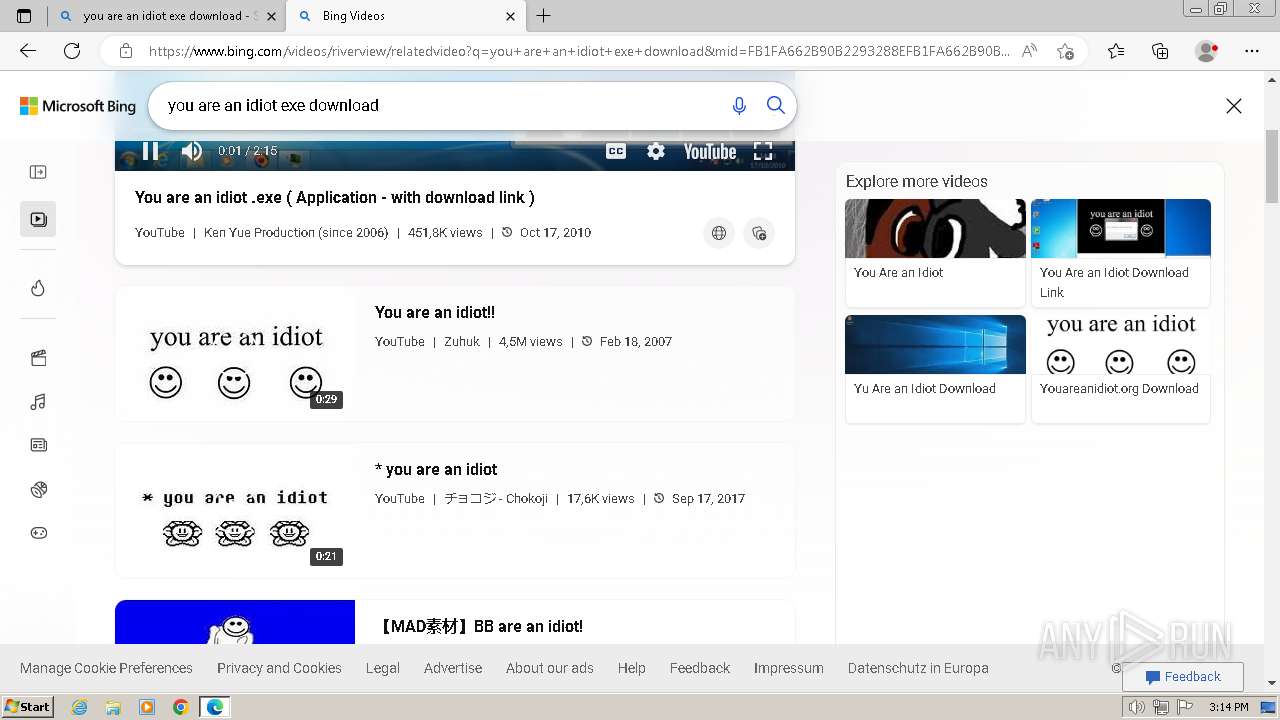The image size is (1280, 720).
Task: Open read aloud icon in address bar
Action: pos(1029,51)
